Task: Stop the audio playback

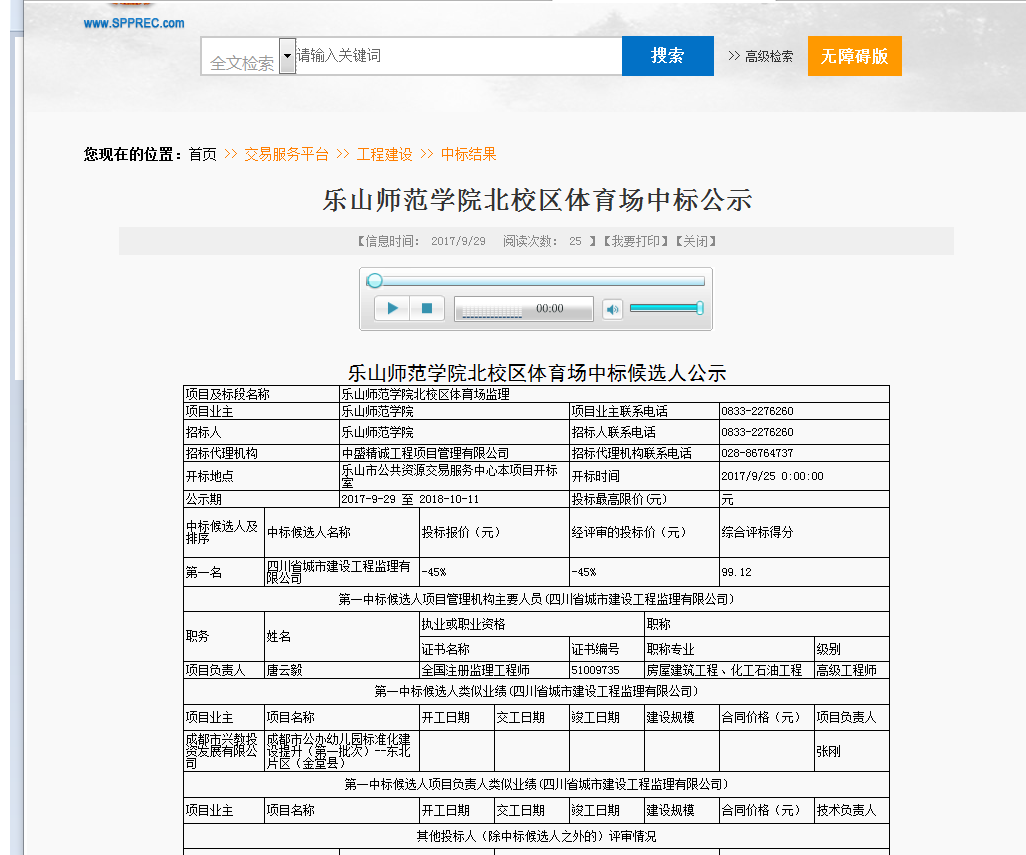Action: [x=427, y=309]
